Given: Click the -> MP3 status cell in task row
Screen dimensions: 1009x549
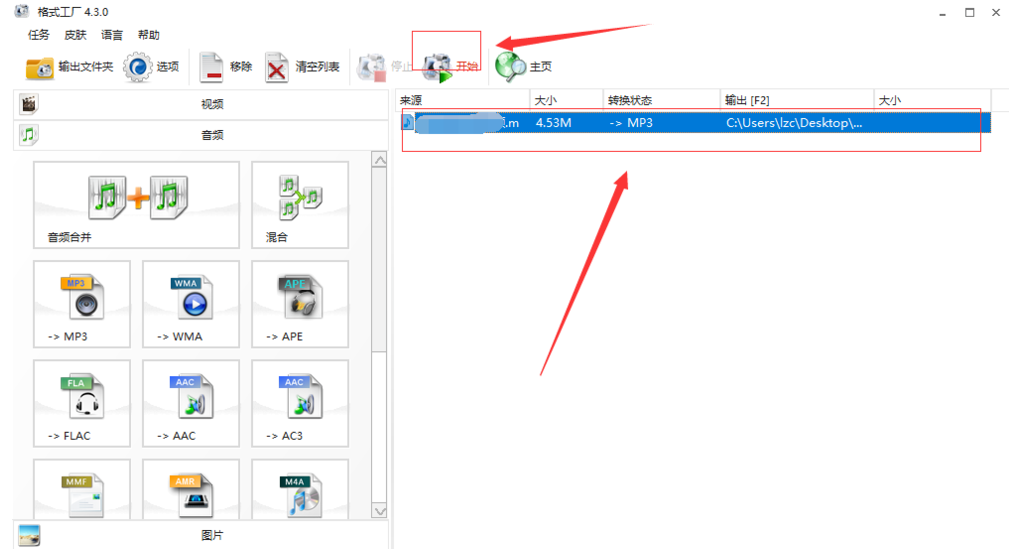Looking at the screenshot, I should [631, 123].
